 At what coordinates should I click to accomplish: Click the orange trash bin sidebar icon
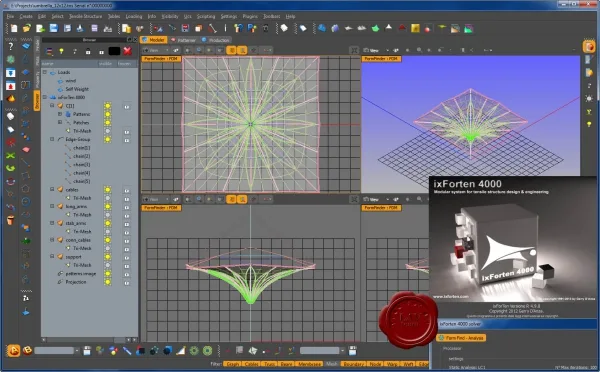pyautogui.click(x=11, y=220)
